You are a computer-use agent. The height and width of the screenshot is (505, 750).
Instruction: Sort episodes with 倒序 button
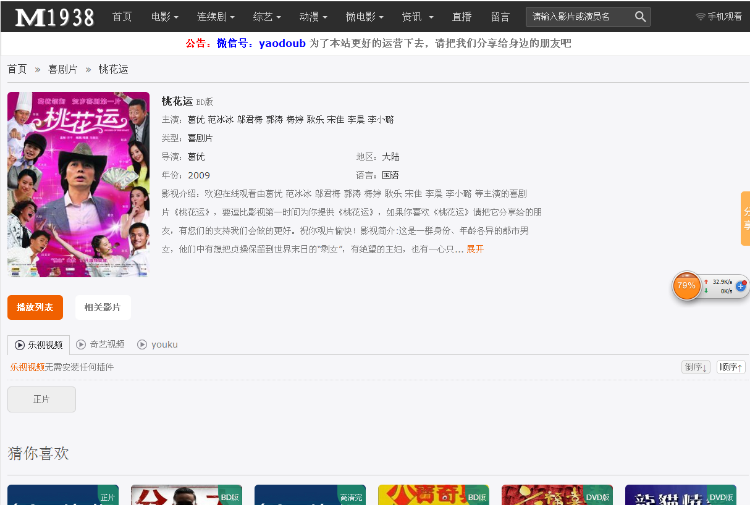(695, 367)
